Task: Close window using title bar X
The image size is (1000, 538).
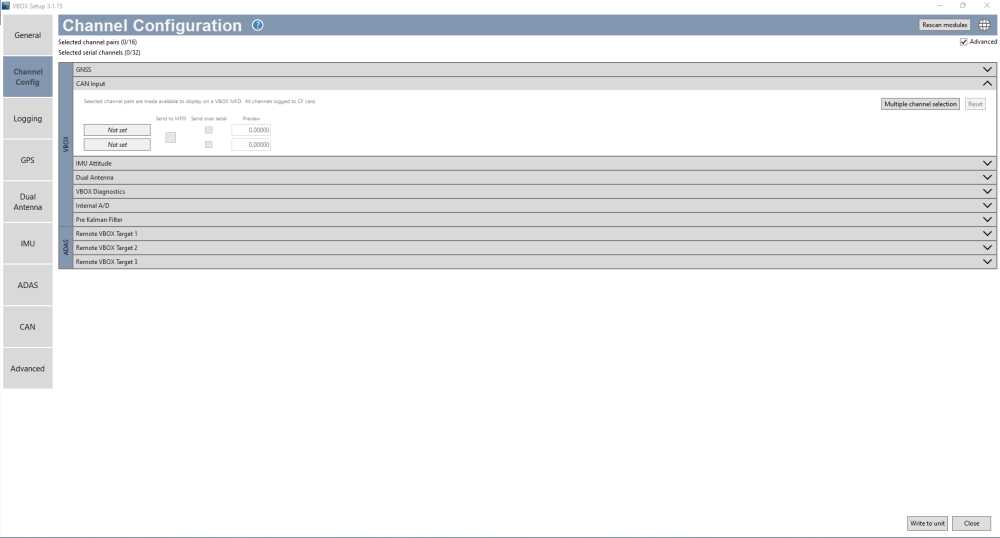Action: (987, 5)
